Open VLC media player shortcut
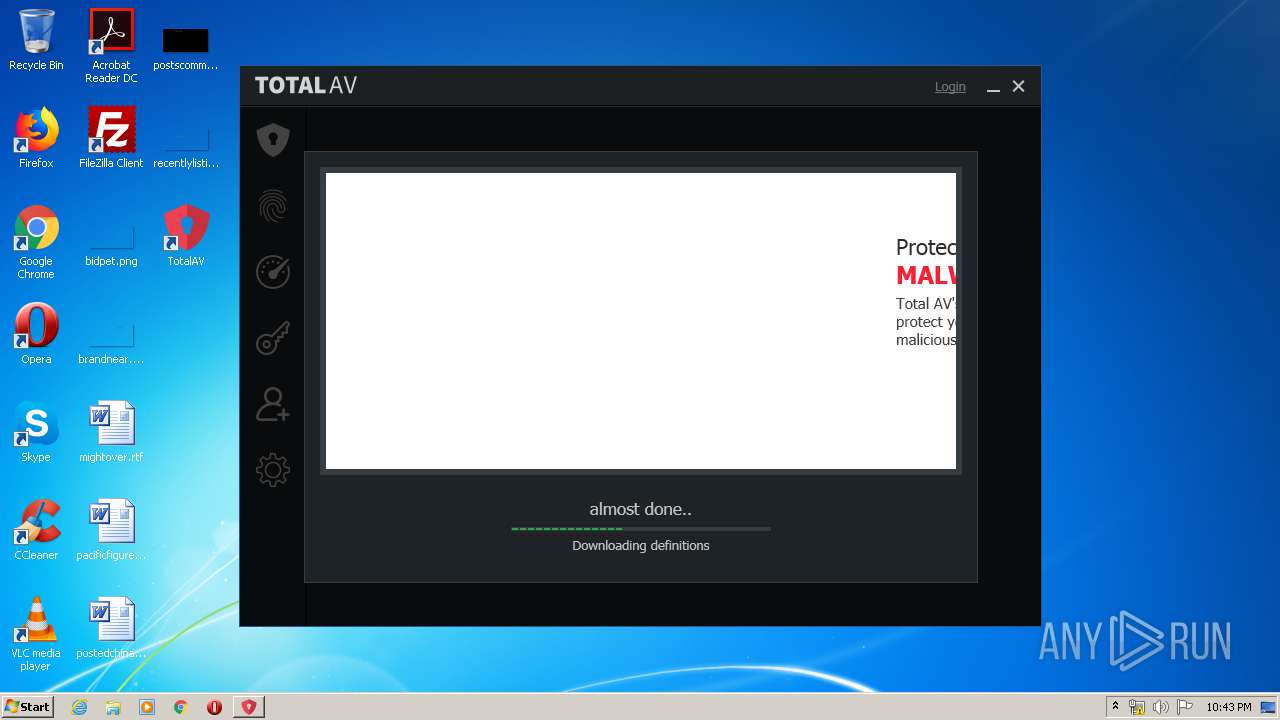 click(x=36, y=635)
